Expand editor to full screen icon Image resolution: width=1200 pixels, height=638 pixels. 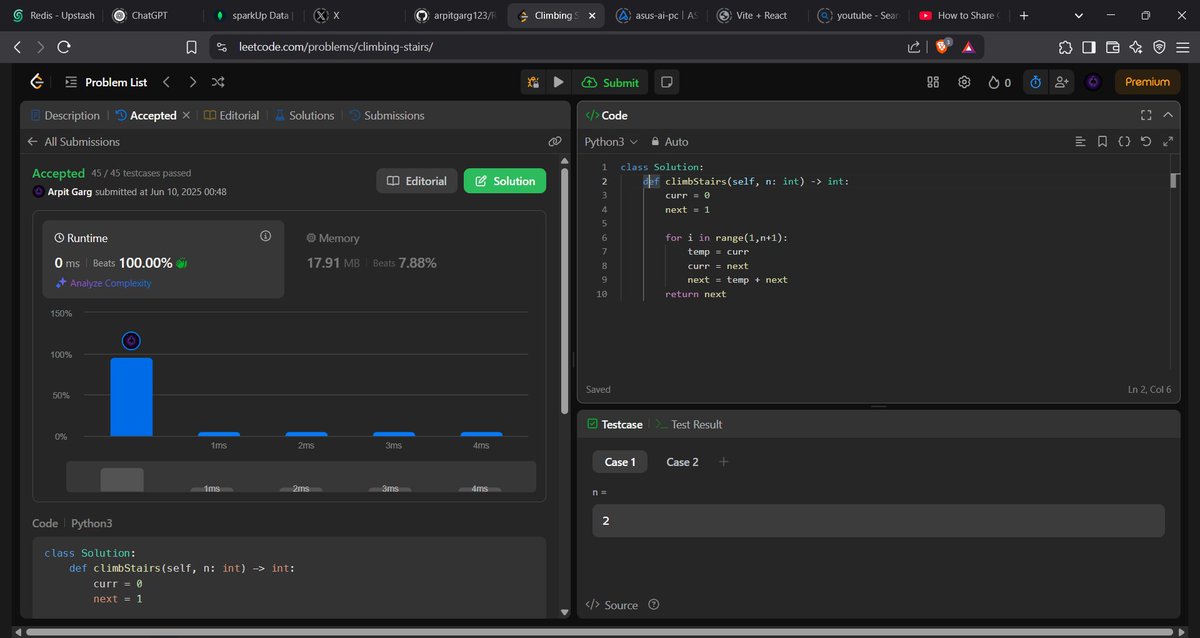[x=1167, y=142]
